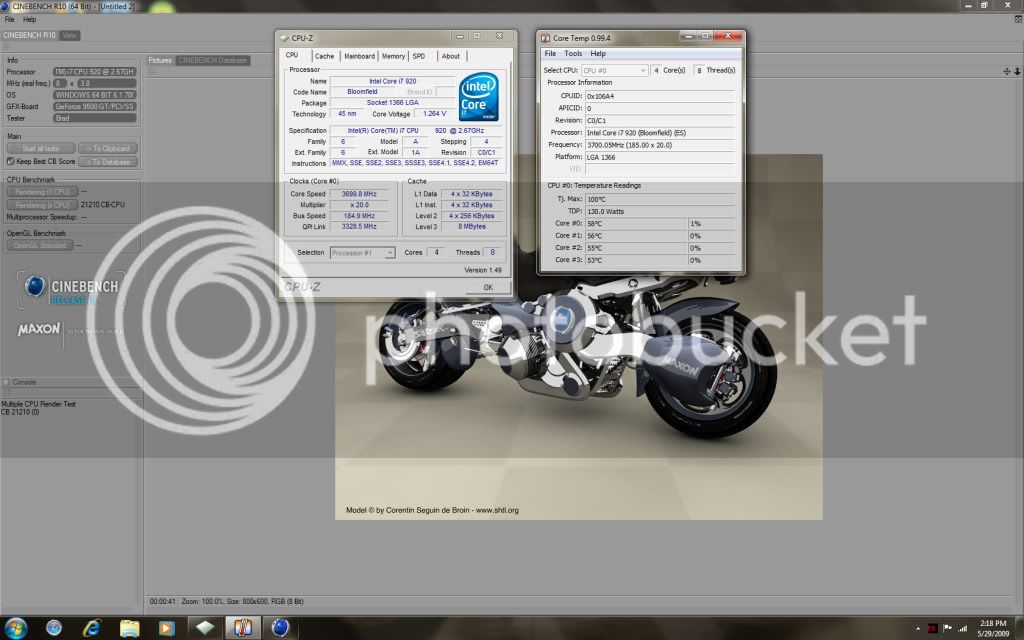Screen dimensions: 1024x640
Task: Click OK button in CPU-Z
Action: pyautogui.click(x=488, y=287)
